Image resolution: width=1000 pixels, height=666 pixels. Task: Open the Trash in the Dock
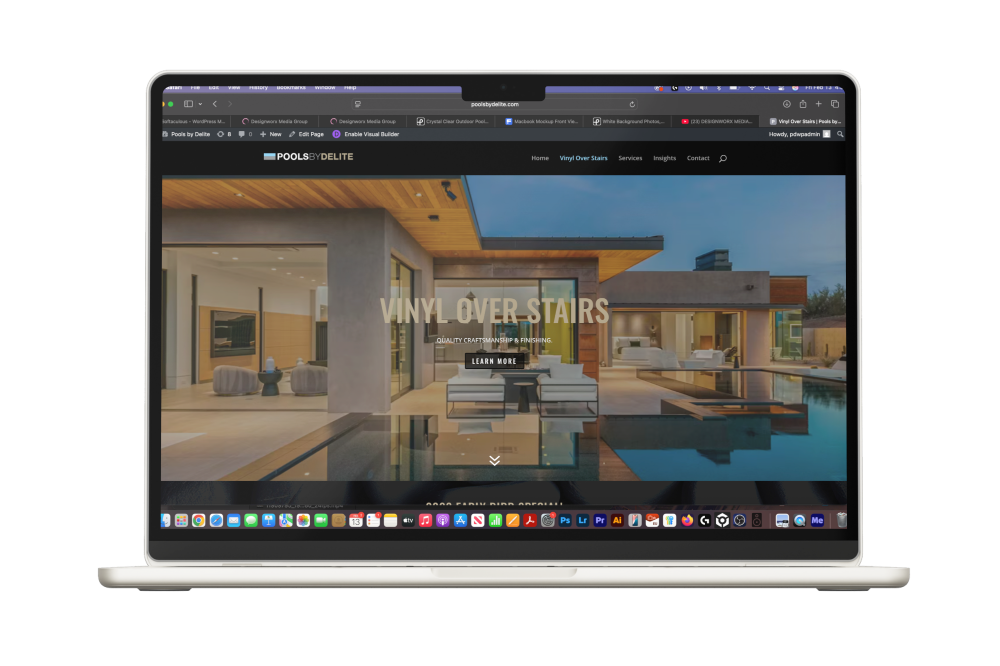(841, 520)
